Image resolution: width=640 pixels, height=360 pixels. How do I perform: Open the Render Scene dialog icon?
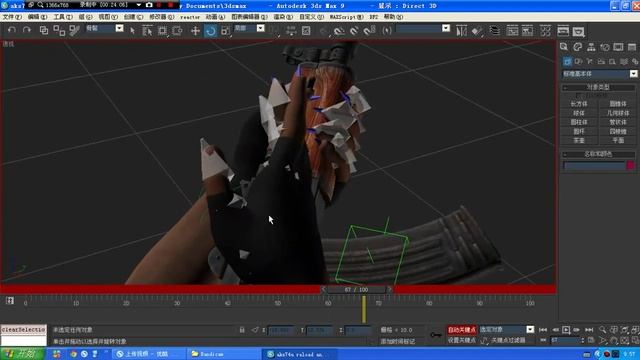pyautogui.click(x=563, y=31)
